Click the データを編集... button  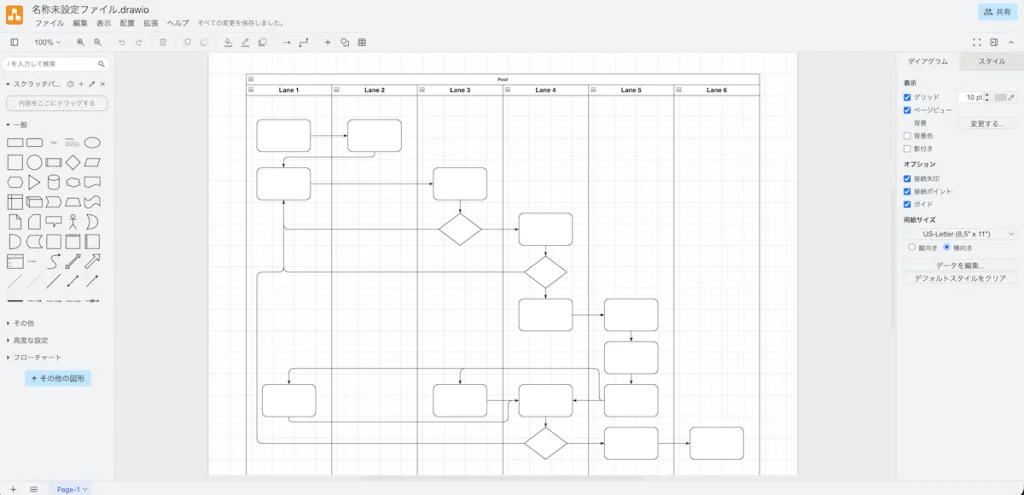click(960, 265)
